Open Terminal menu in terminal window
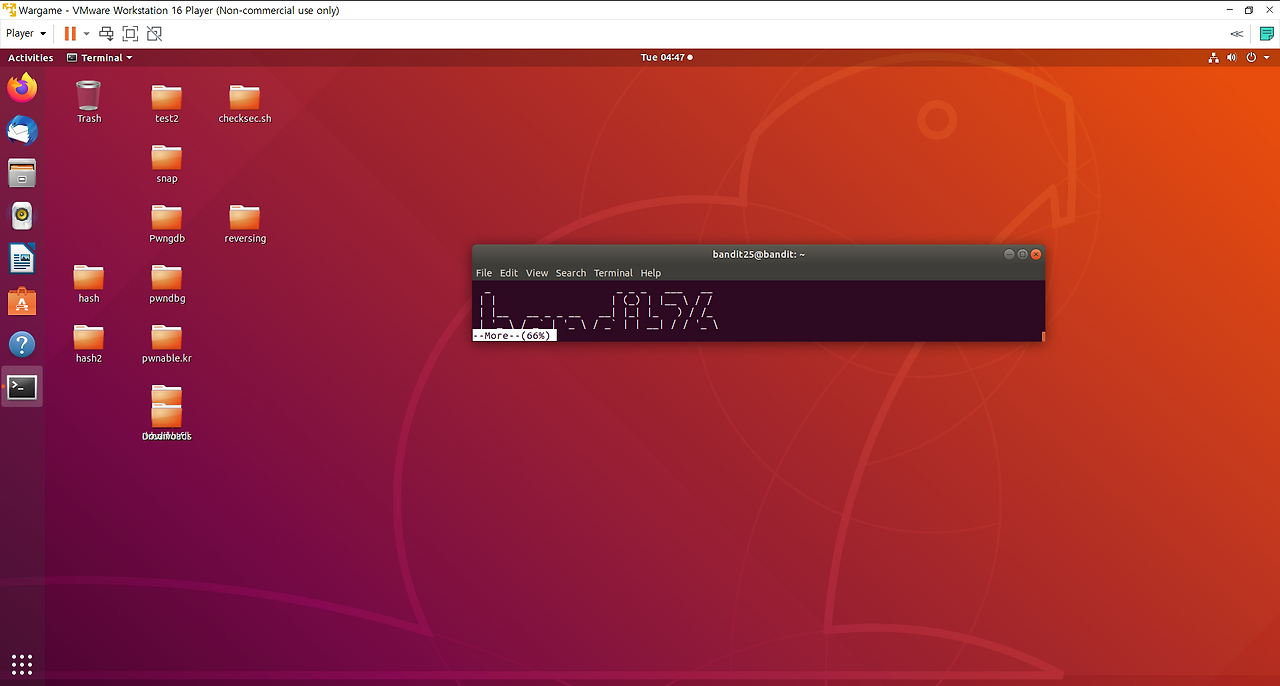The image size is (1280, 686). 613,273
